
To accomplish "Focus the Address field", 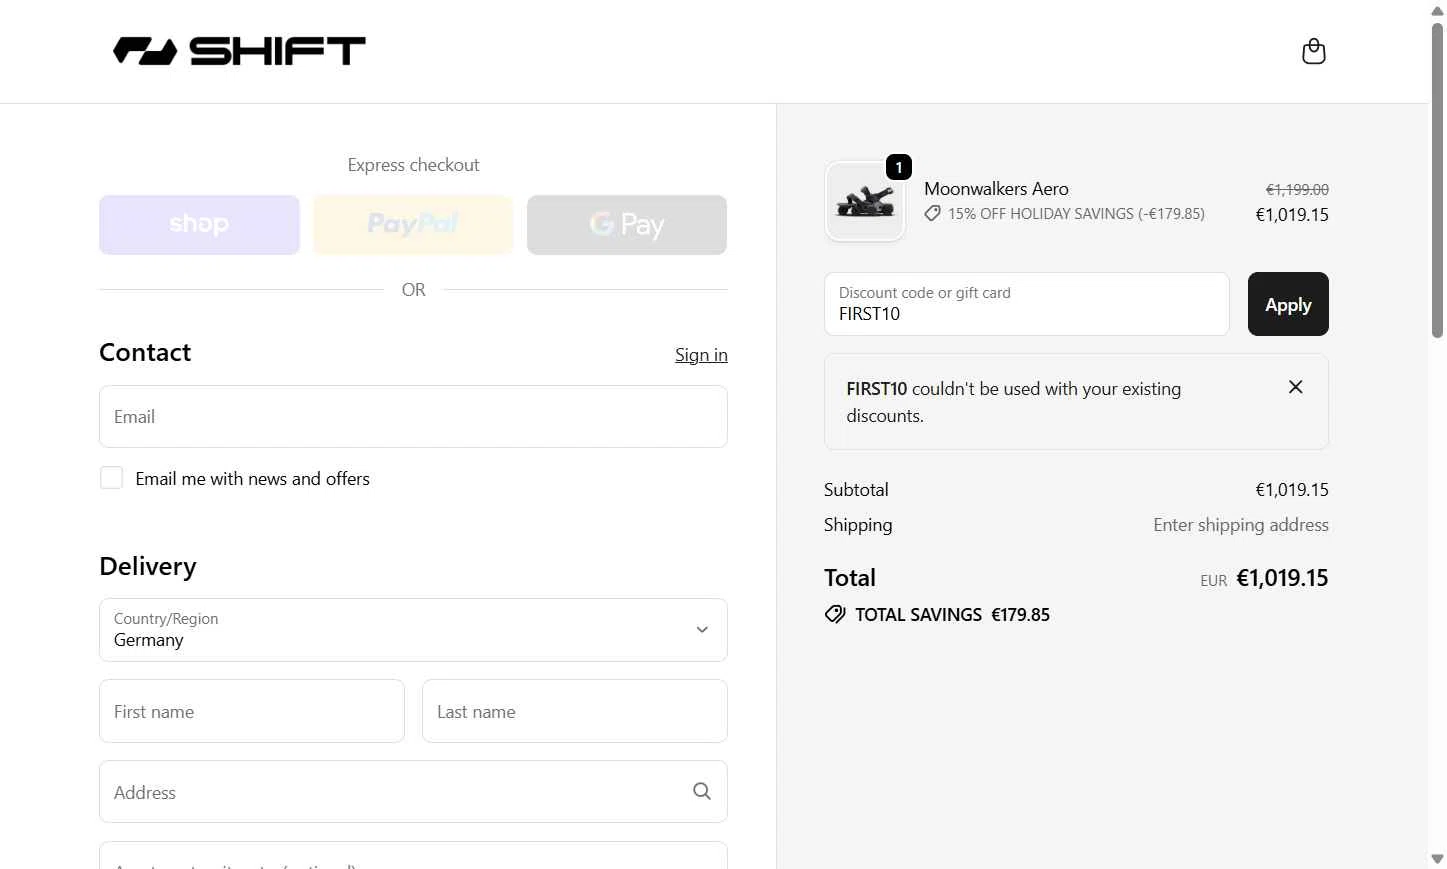I will [x=413, y=792].
